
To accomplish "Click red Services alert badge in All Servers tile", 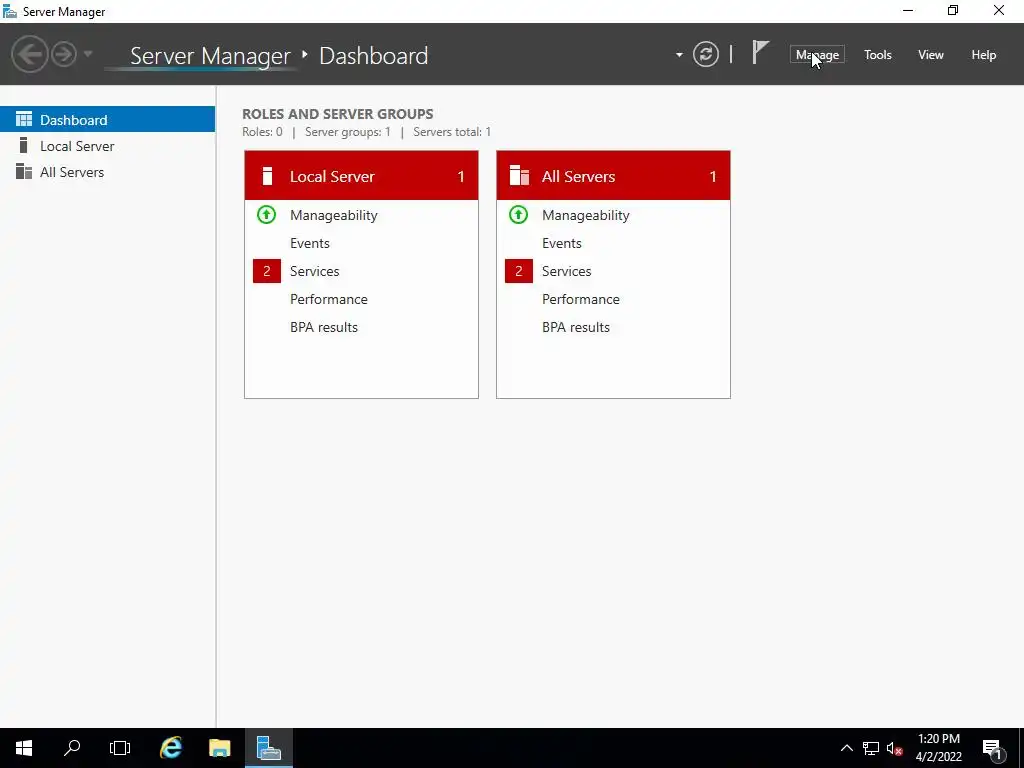I will (519, 271).
